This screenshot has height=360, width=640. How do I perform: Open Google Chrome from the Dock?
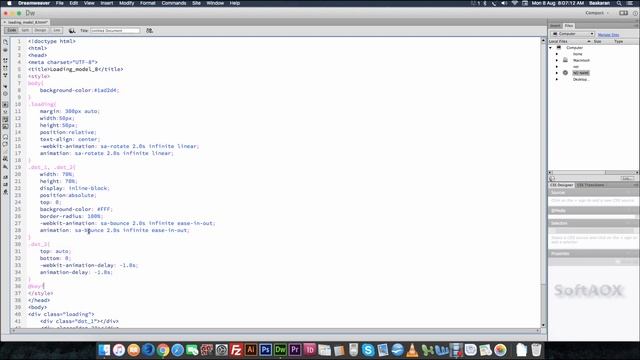pos(163,350)
